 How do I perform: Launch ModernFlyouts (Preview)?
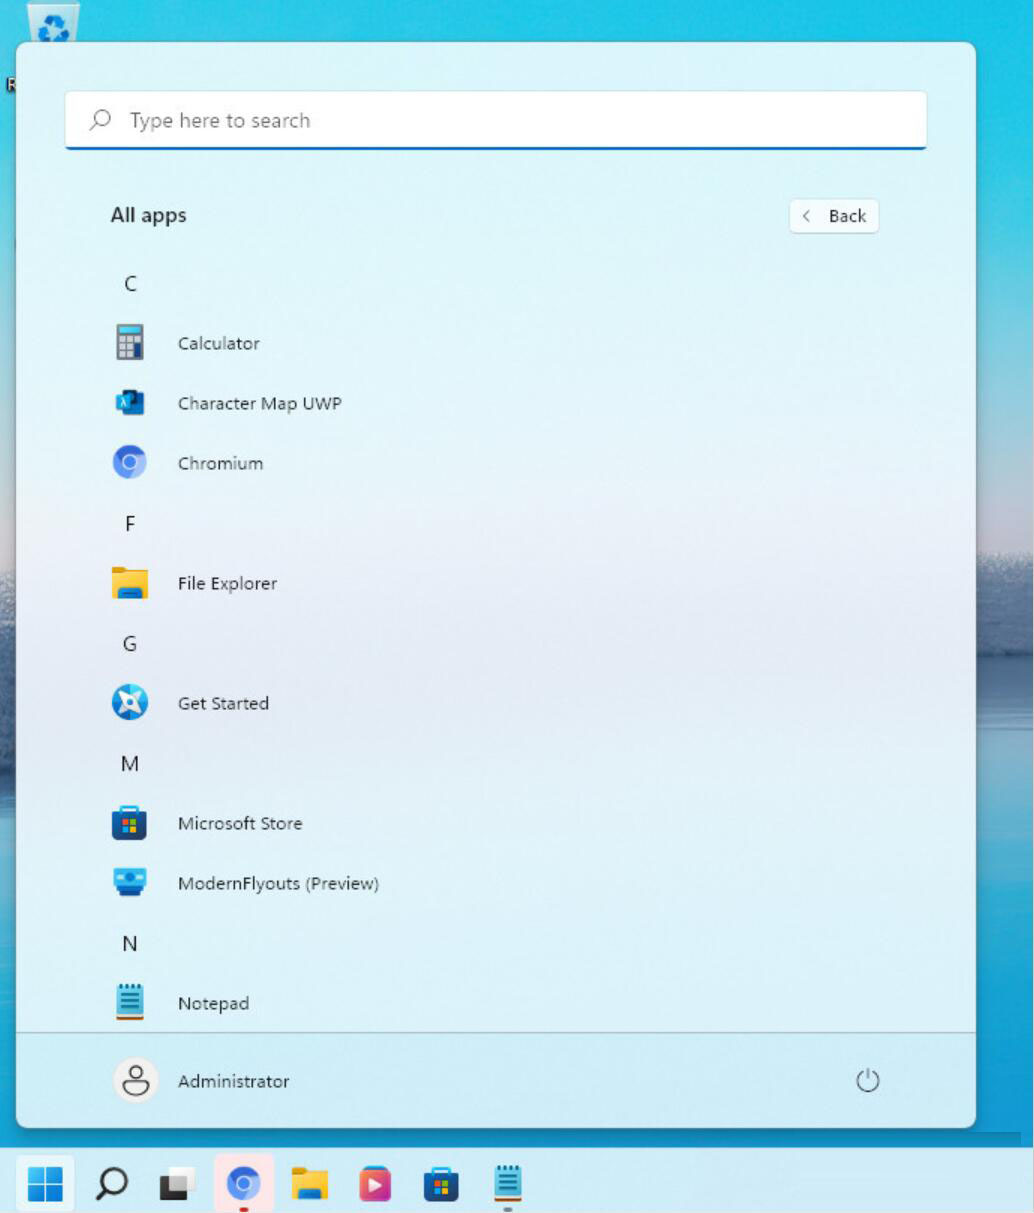pos(278,883)
